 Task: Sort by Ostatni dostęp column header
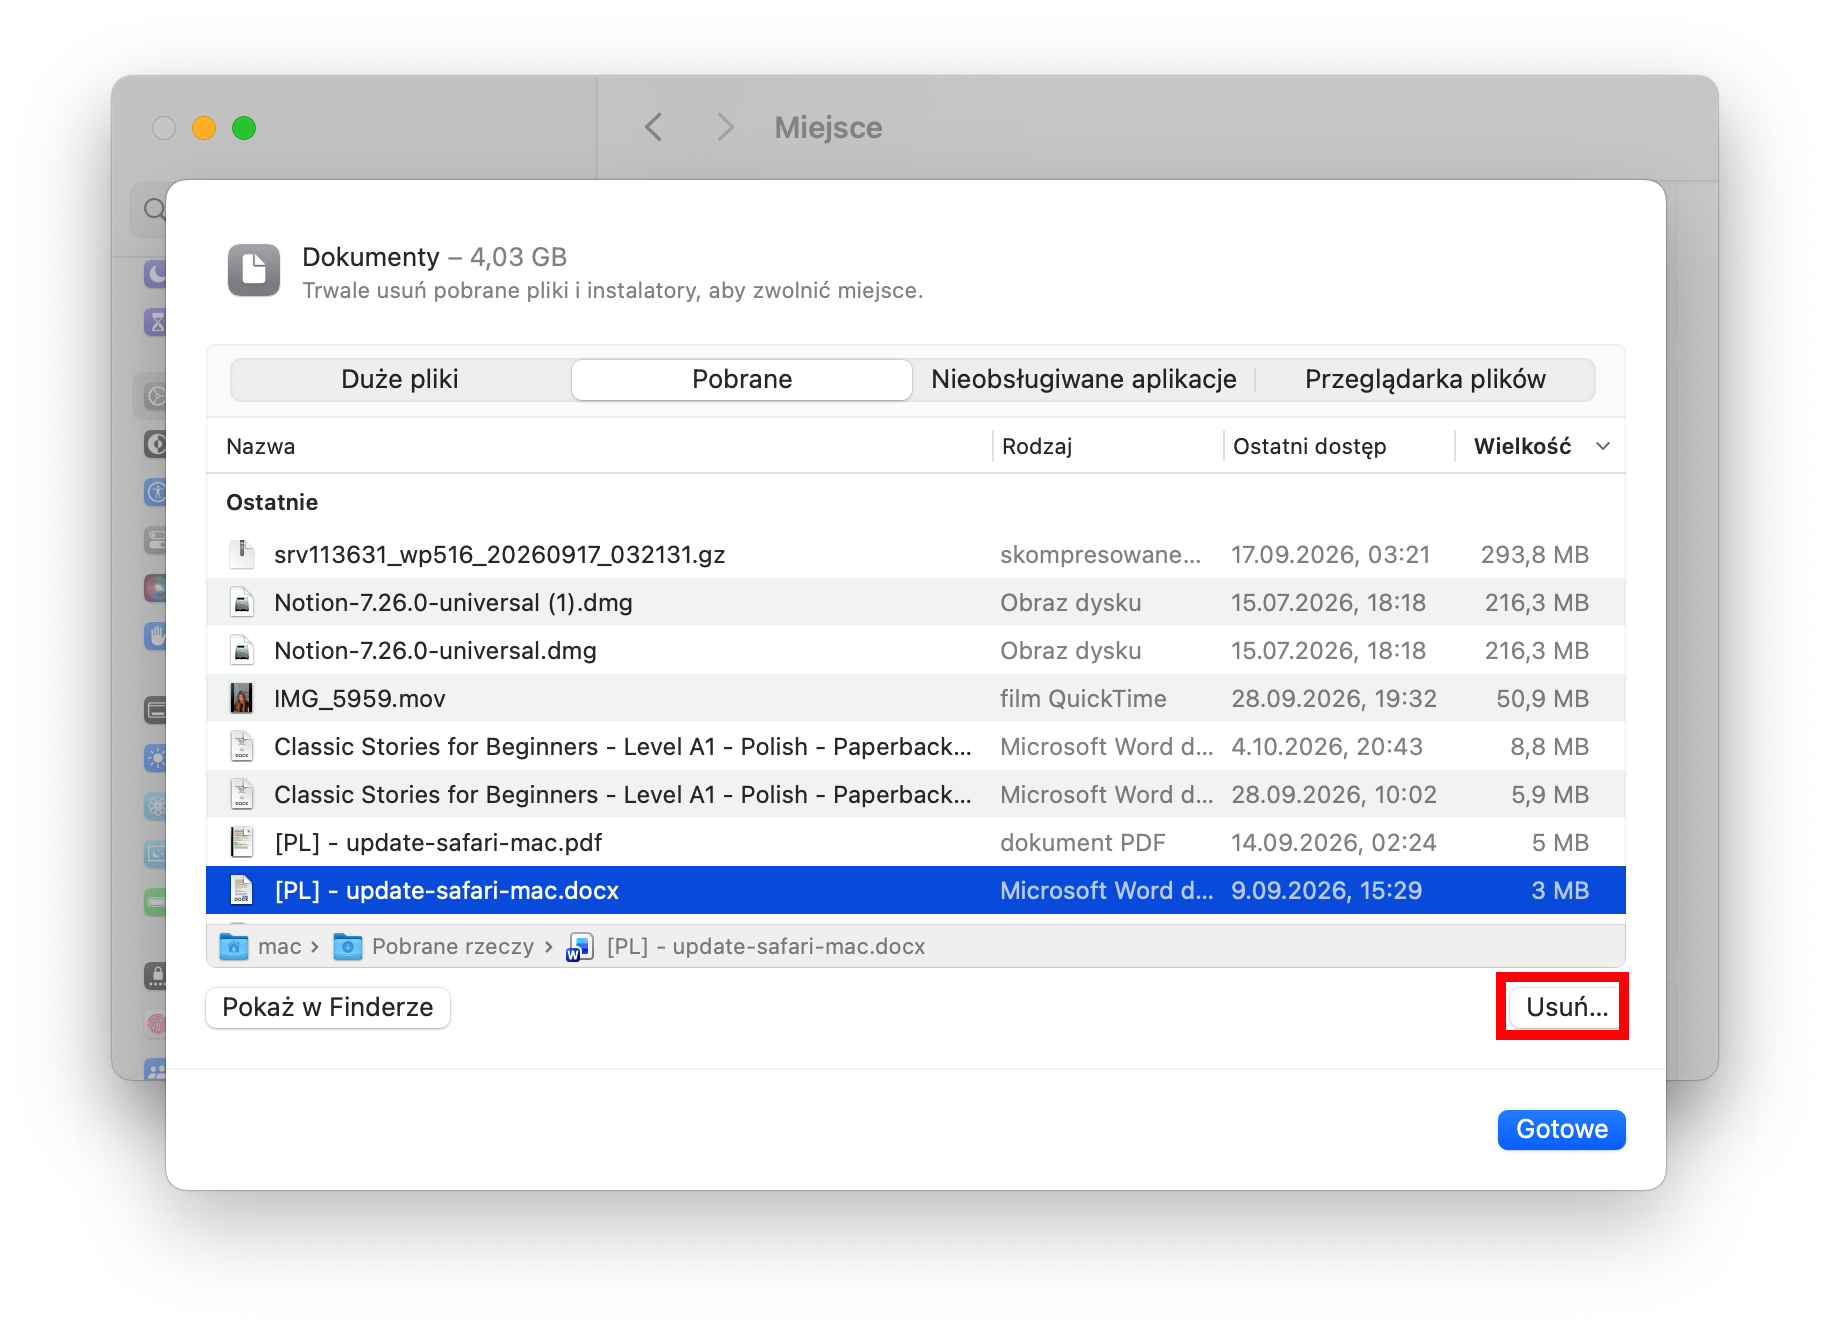click(x=1309, y=446)
